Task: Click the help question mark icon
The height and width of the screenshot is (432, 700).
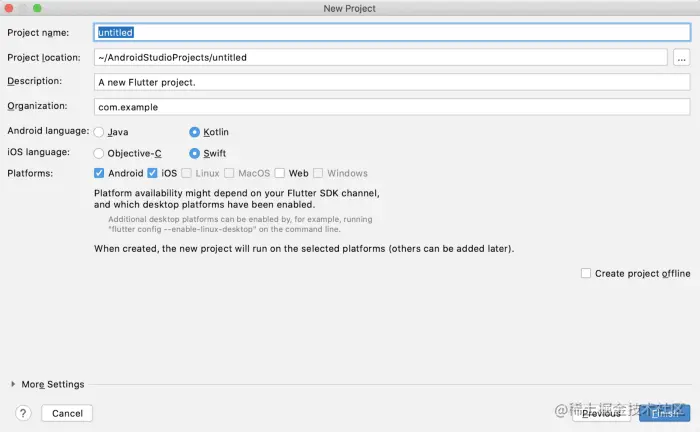Action: tap(23, 413)
